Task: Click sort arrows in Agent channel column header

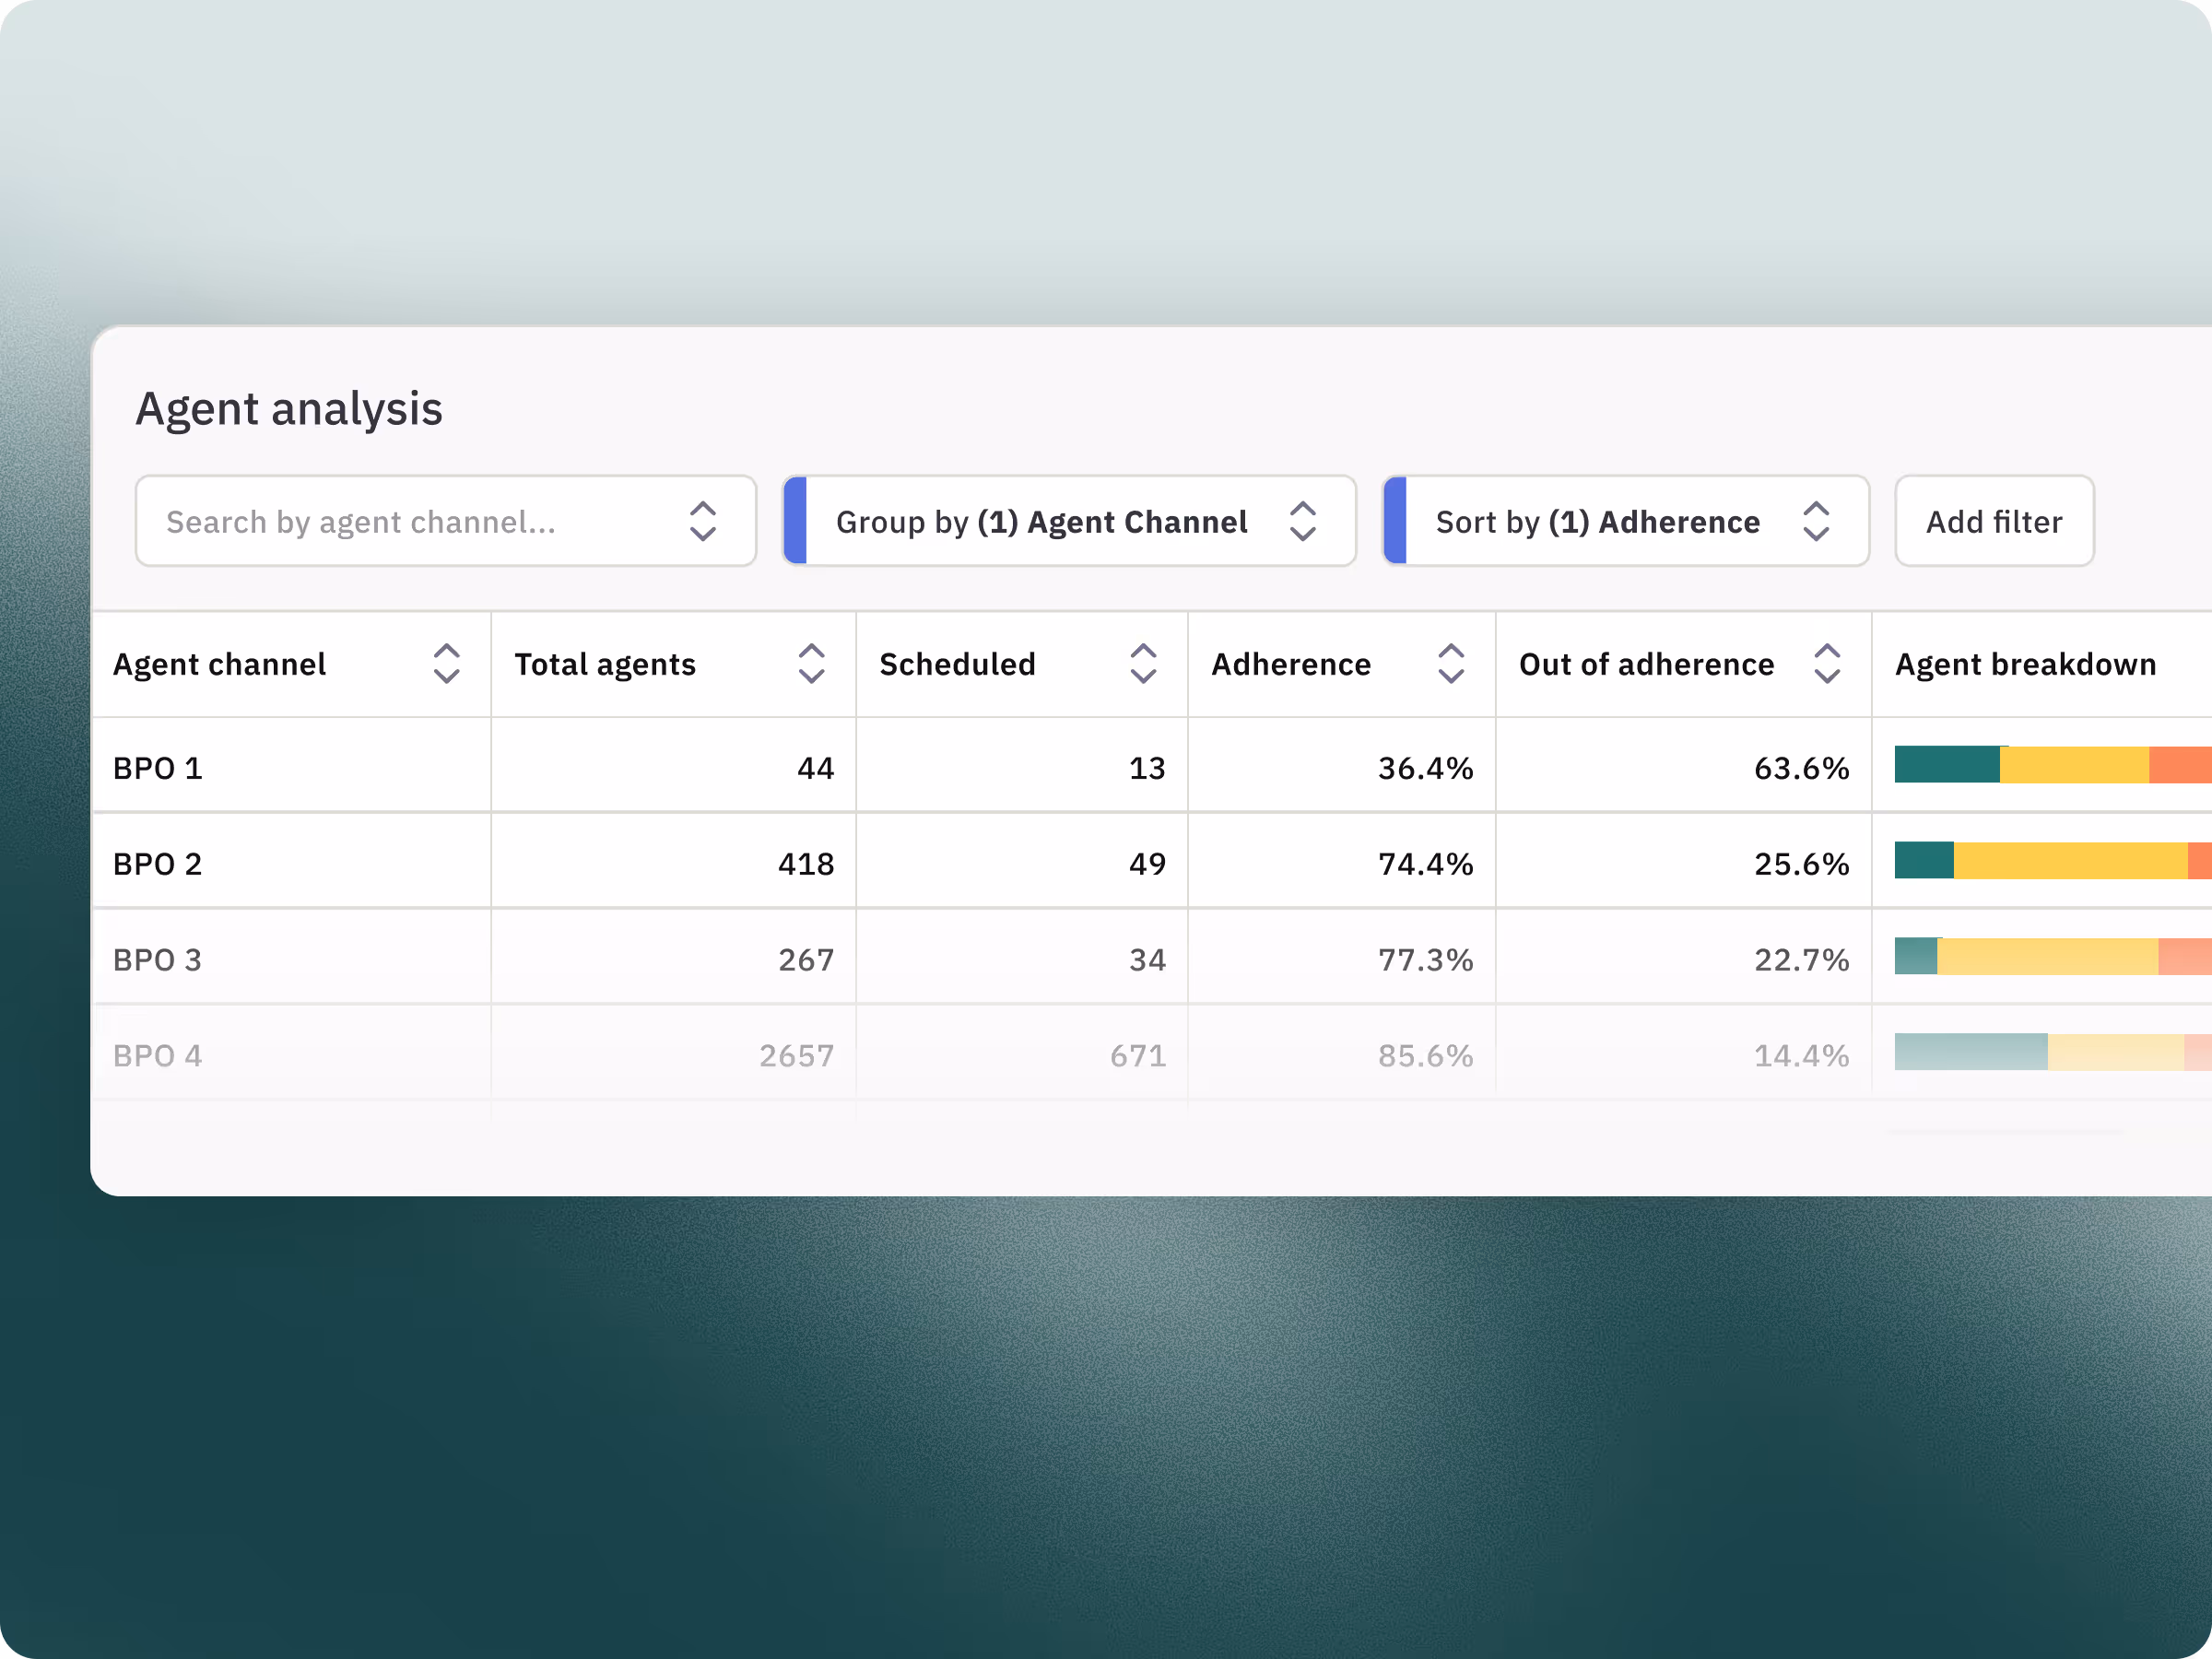Action: coord(446,664)
